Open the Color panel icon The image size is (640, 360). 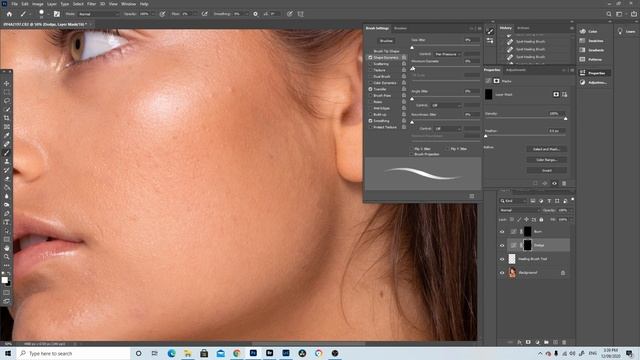tap(582, 31)
